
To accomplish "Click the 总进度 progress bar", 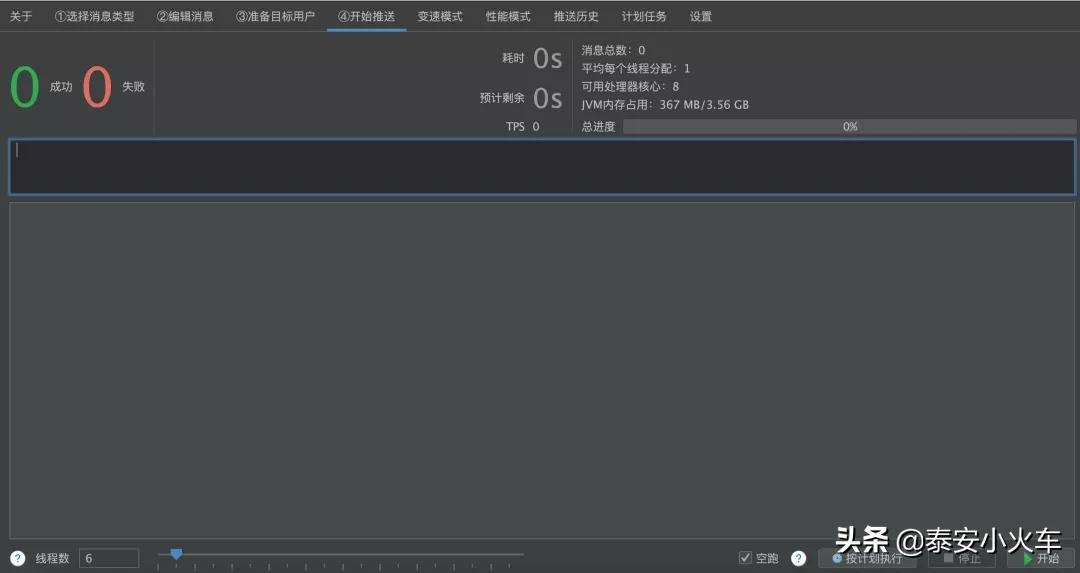I will pos(849,127).
